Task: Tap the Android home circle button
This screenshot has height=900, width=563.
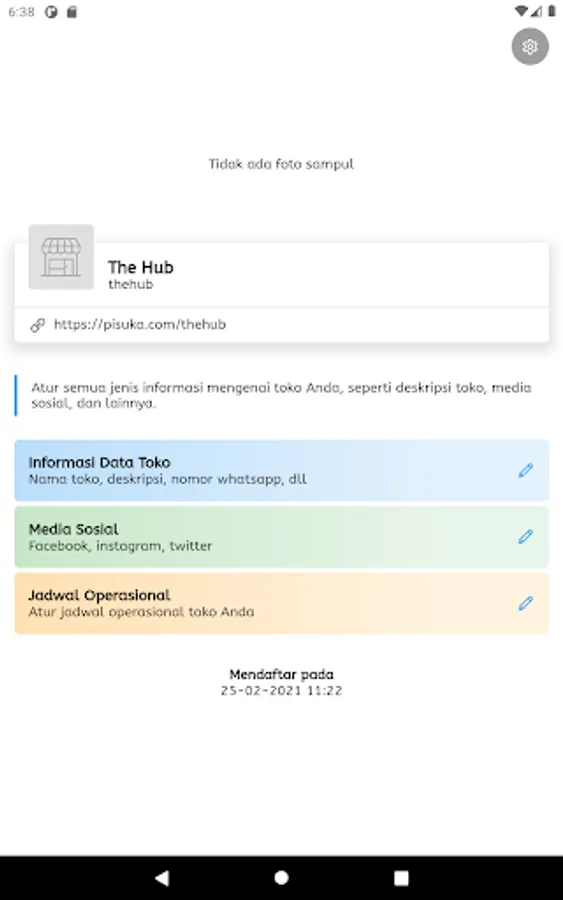Action: [281, 878]
